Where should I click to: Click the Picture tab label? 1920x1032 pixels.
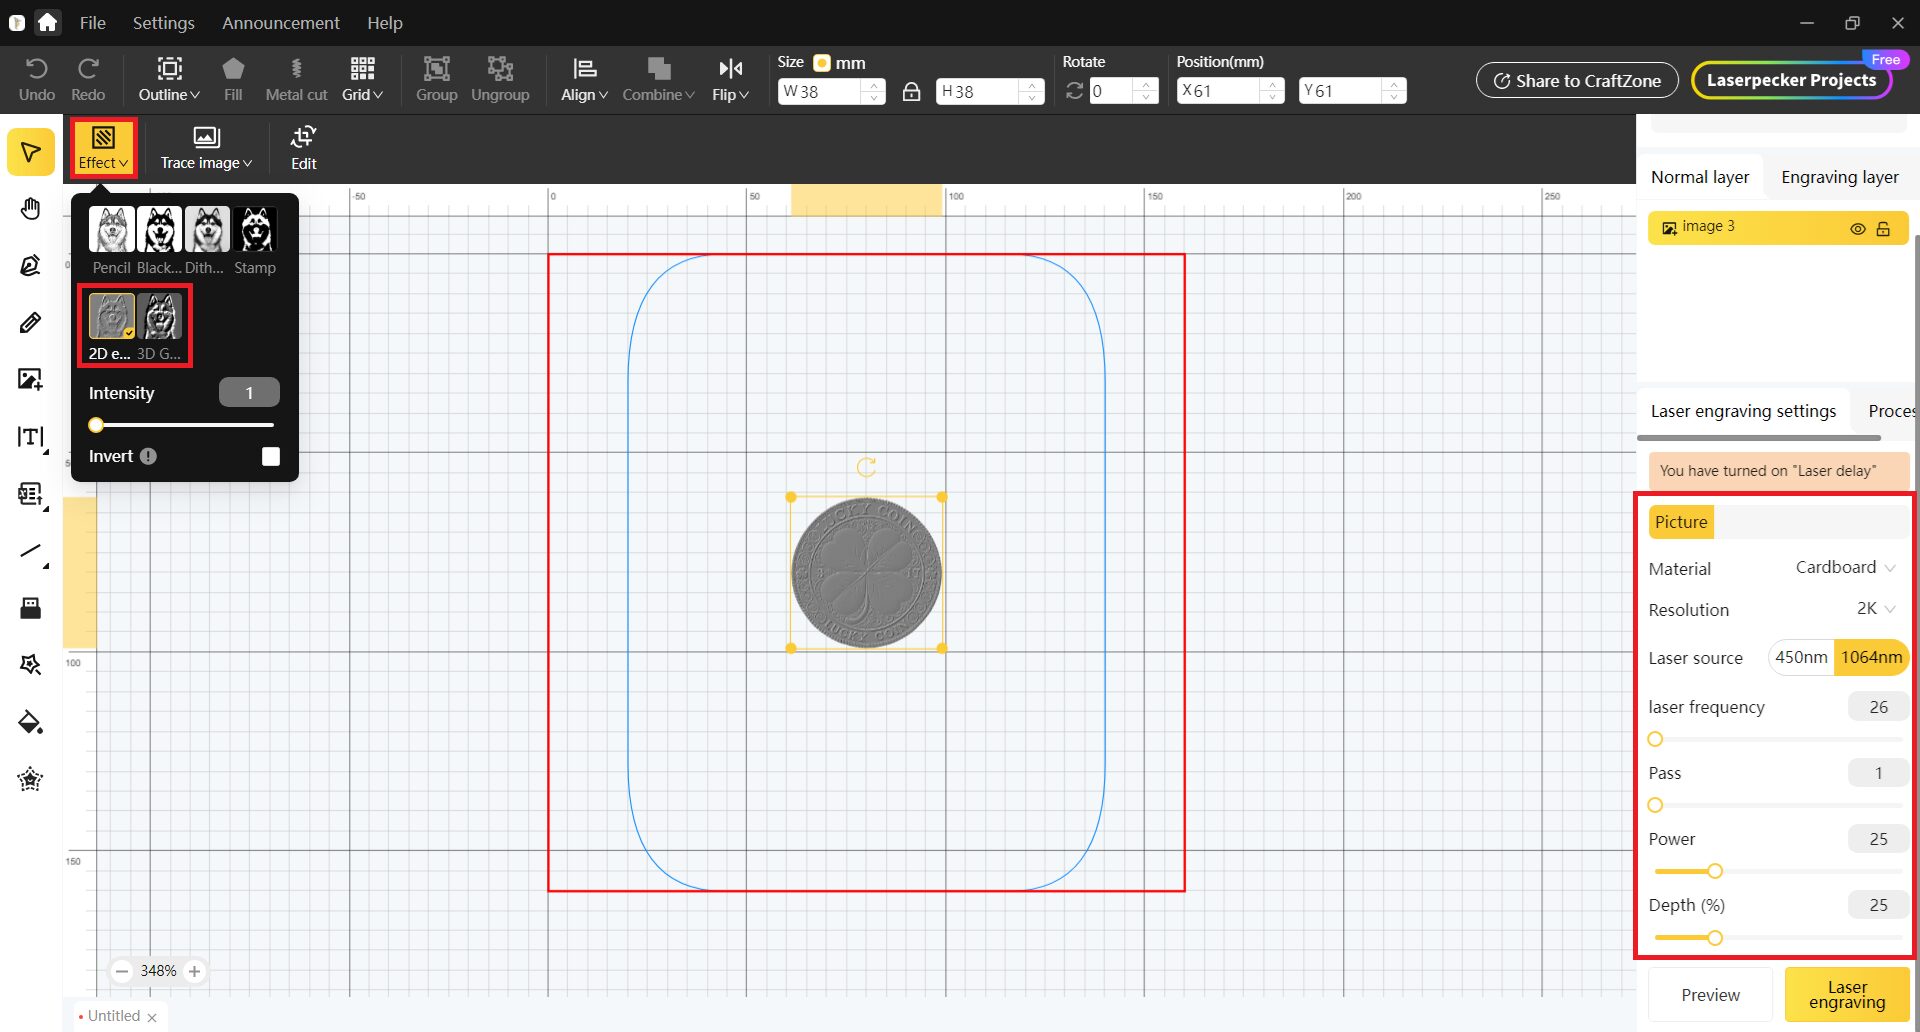(x=1681, y=522)
